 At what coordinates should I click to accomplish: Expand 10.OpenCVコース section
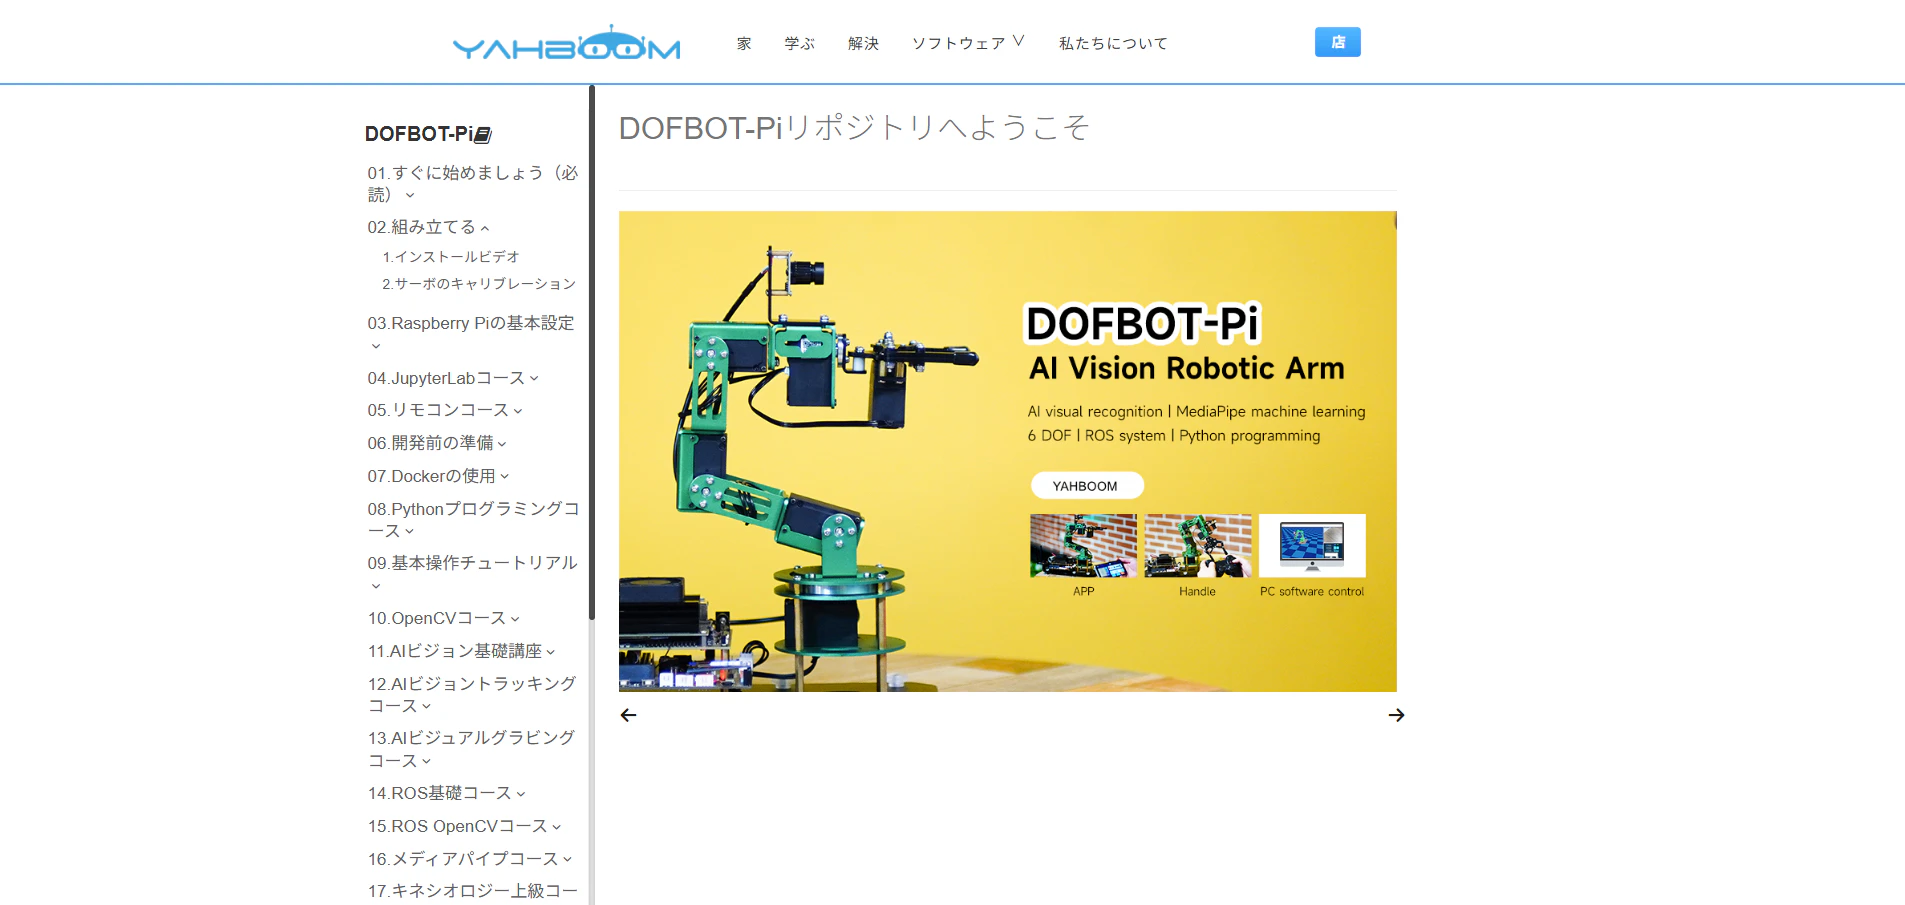tap(444, 618)
